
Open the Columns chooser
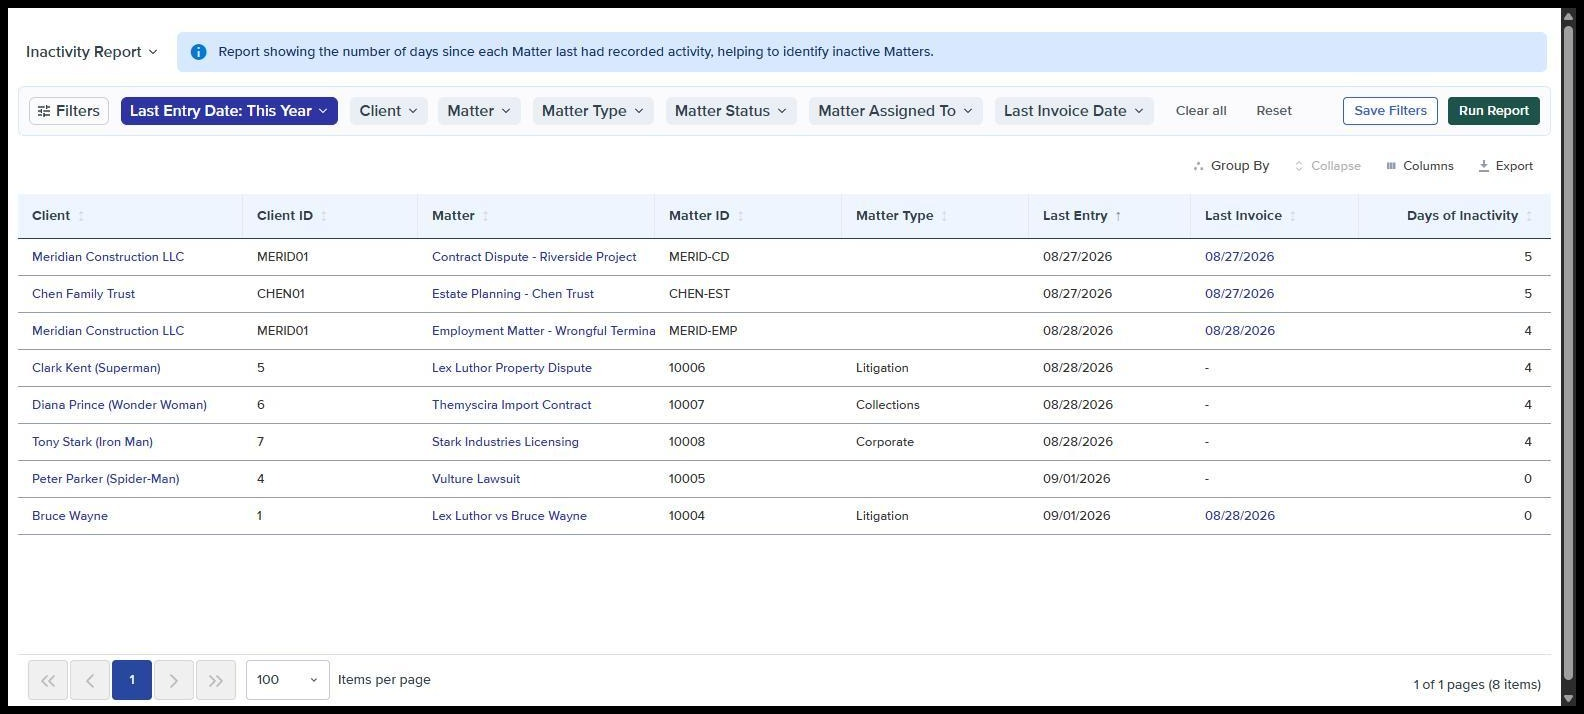pyautogui.click(x=1419, y=166)
